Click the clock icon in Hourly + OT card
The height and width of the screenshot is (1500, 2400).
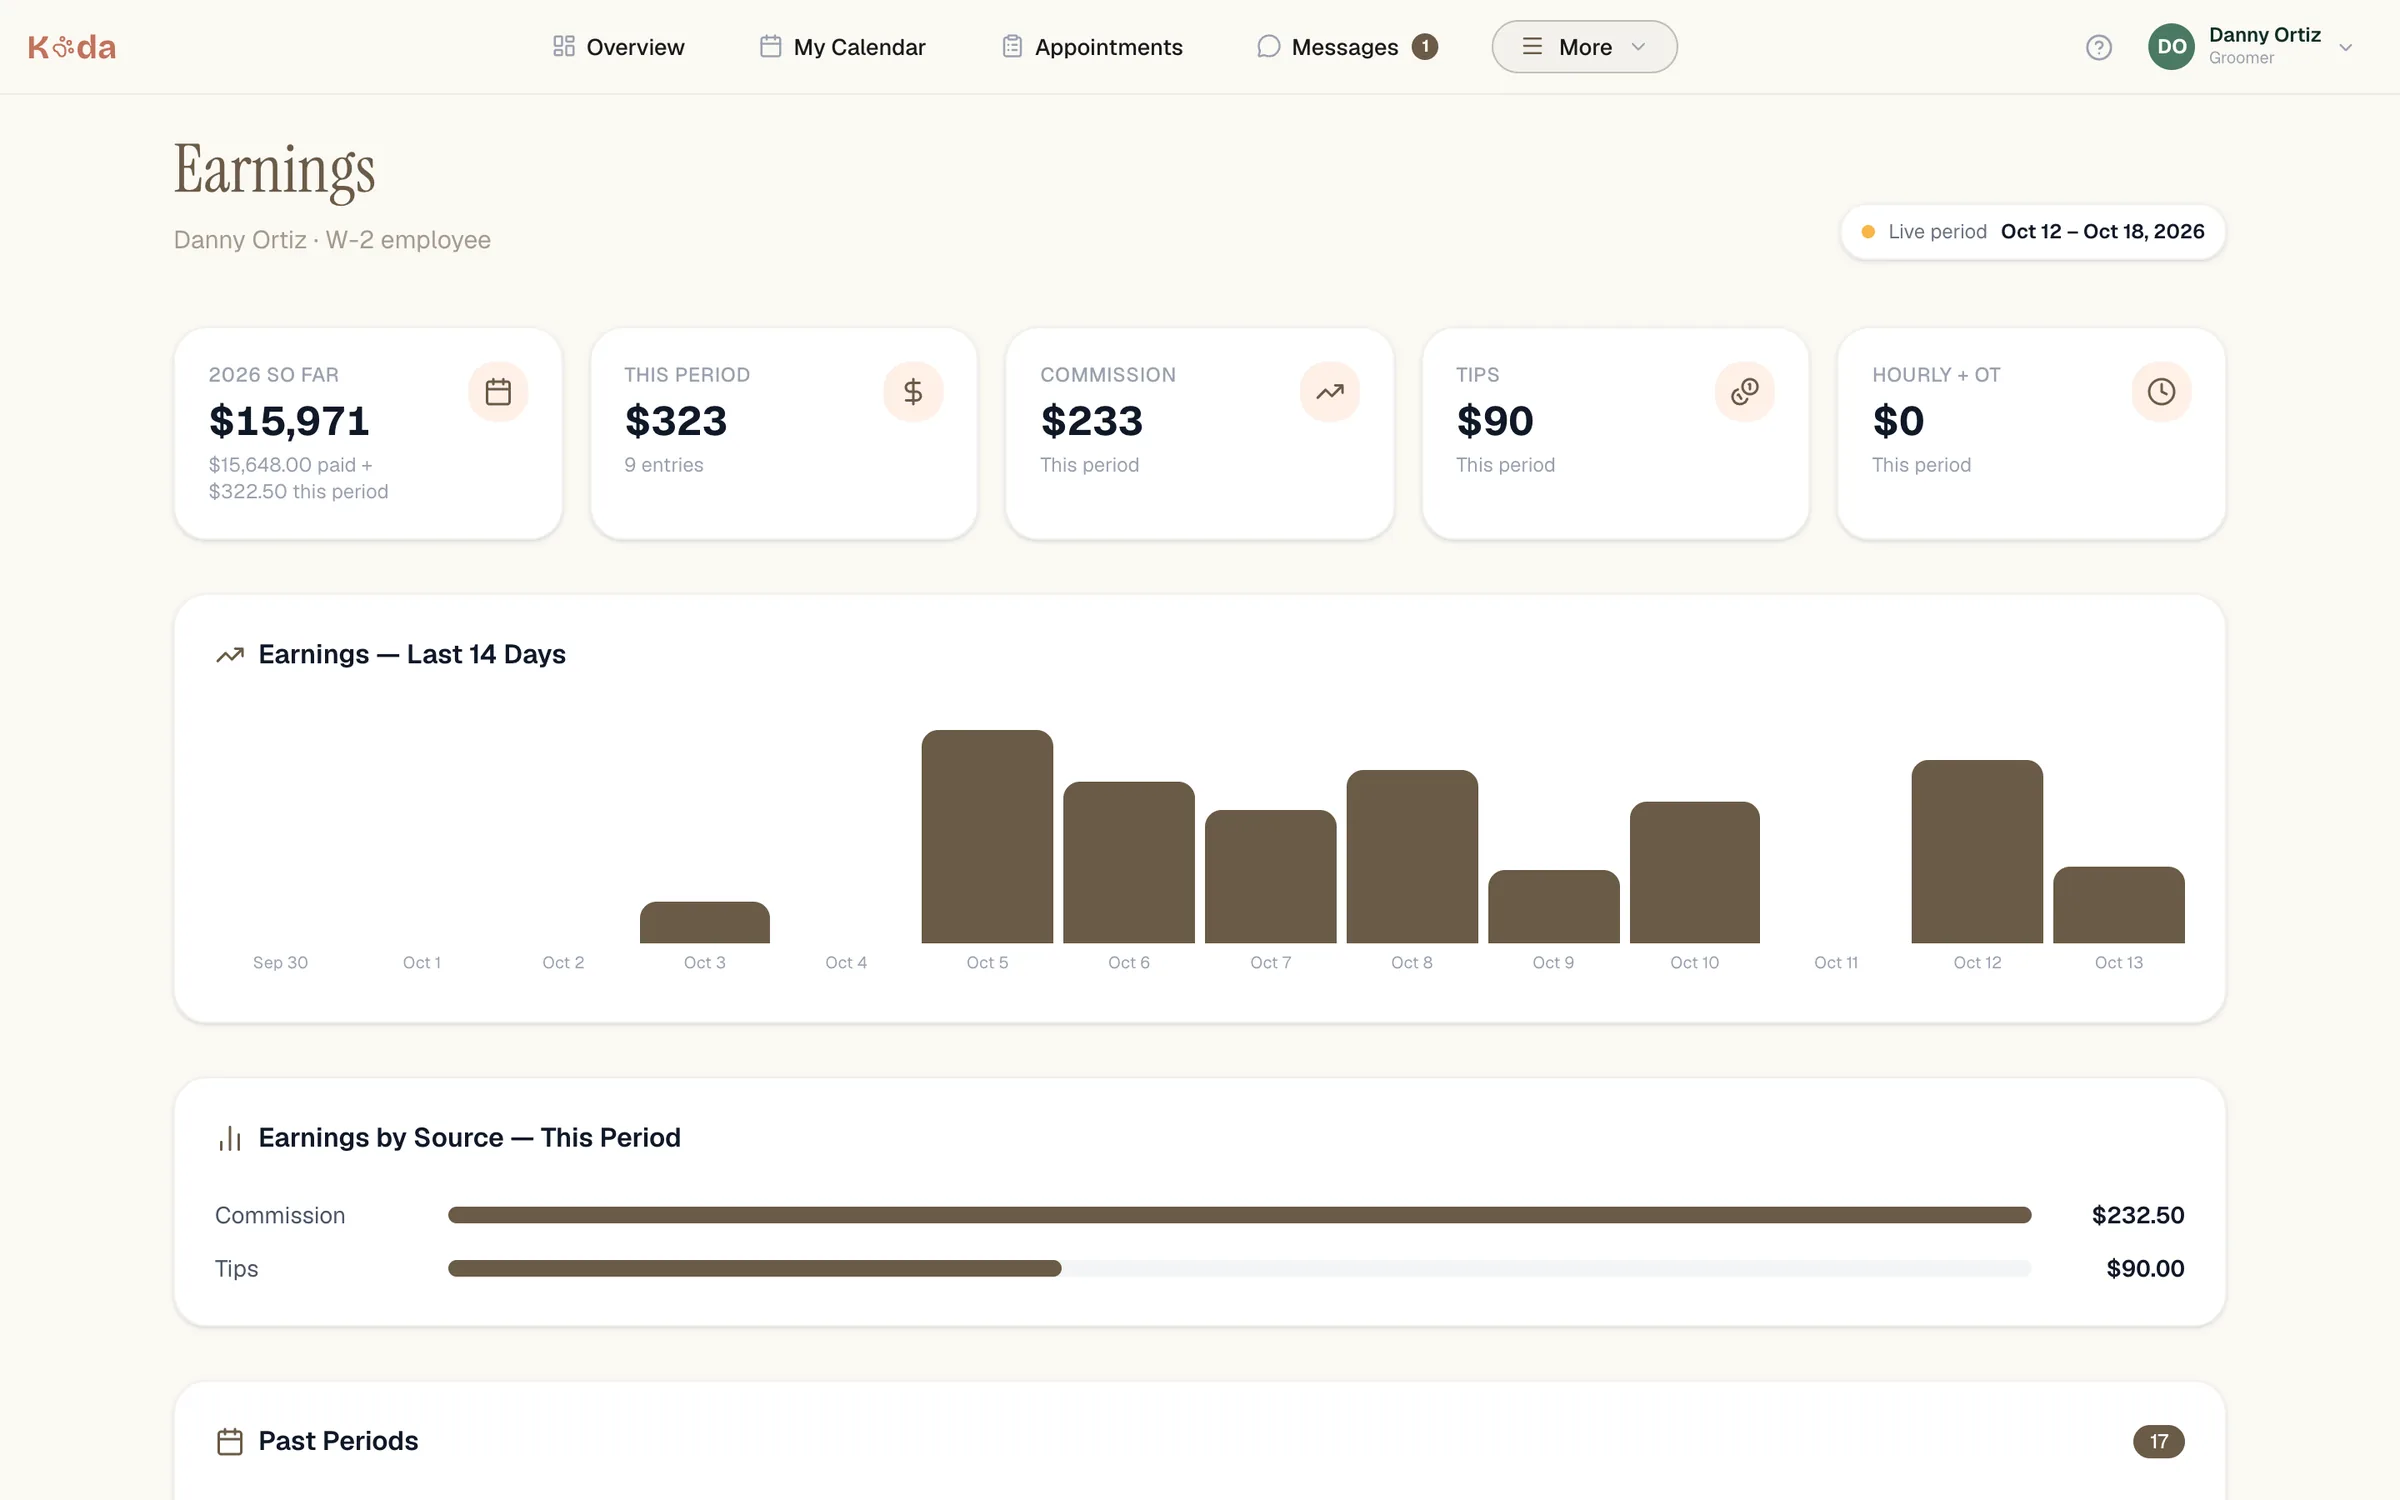coord(2161,392)
